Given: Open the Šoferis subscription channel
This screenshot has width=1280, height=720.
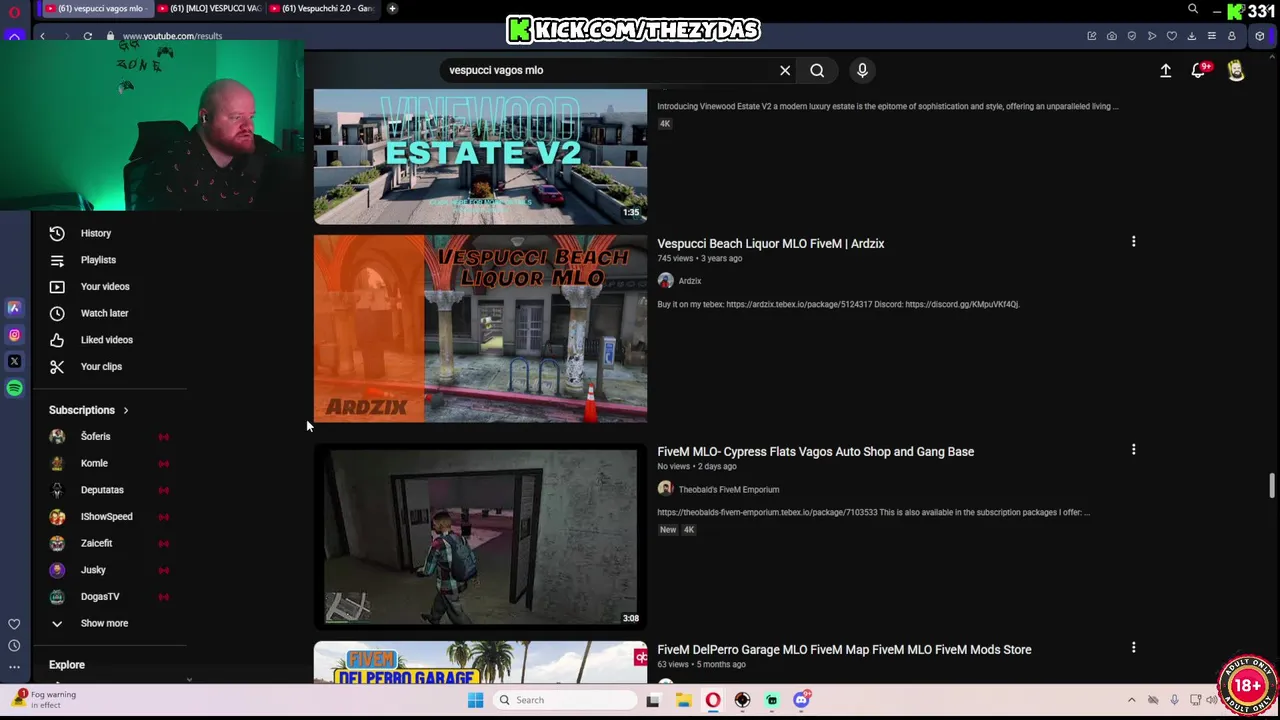Looking at the screenshot, I should [x=96, y=437].
